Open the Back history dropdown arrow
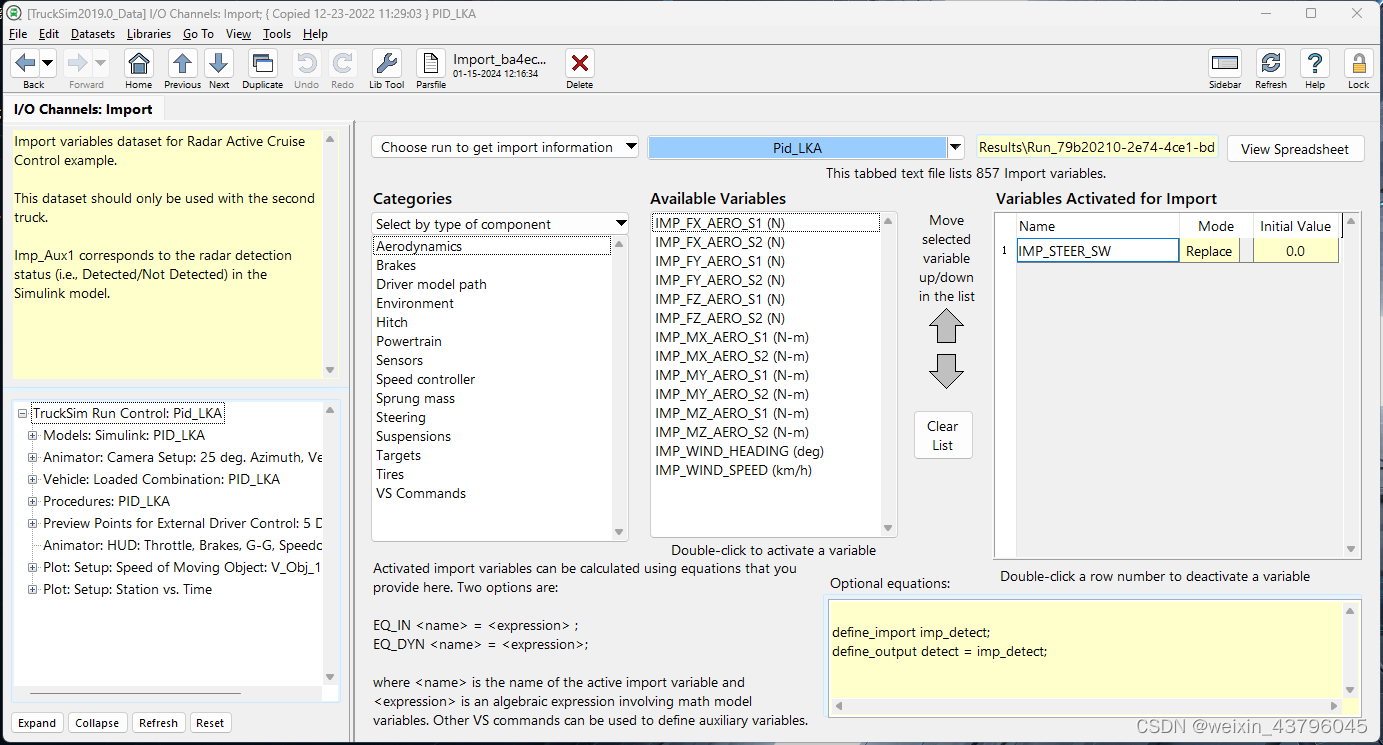 pyautogui.click(x=48, y=64)
